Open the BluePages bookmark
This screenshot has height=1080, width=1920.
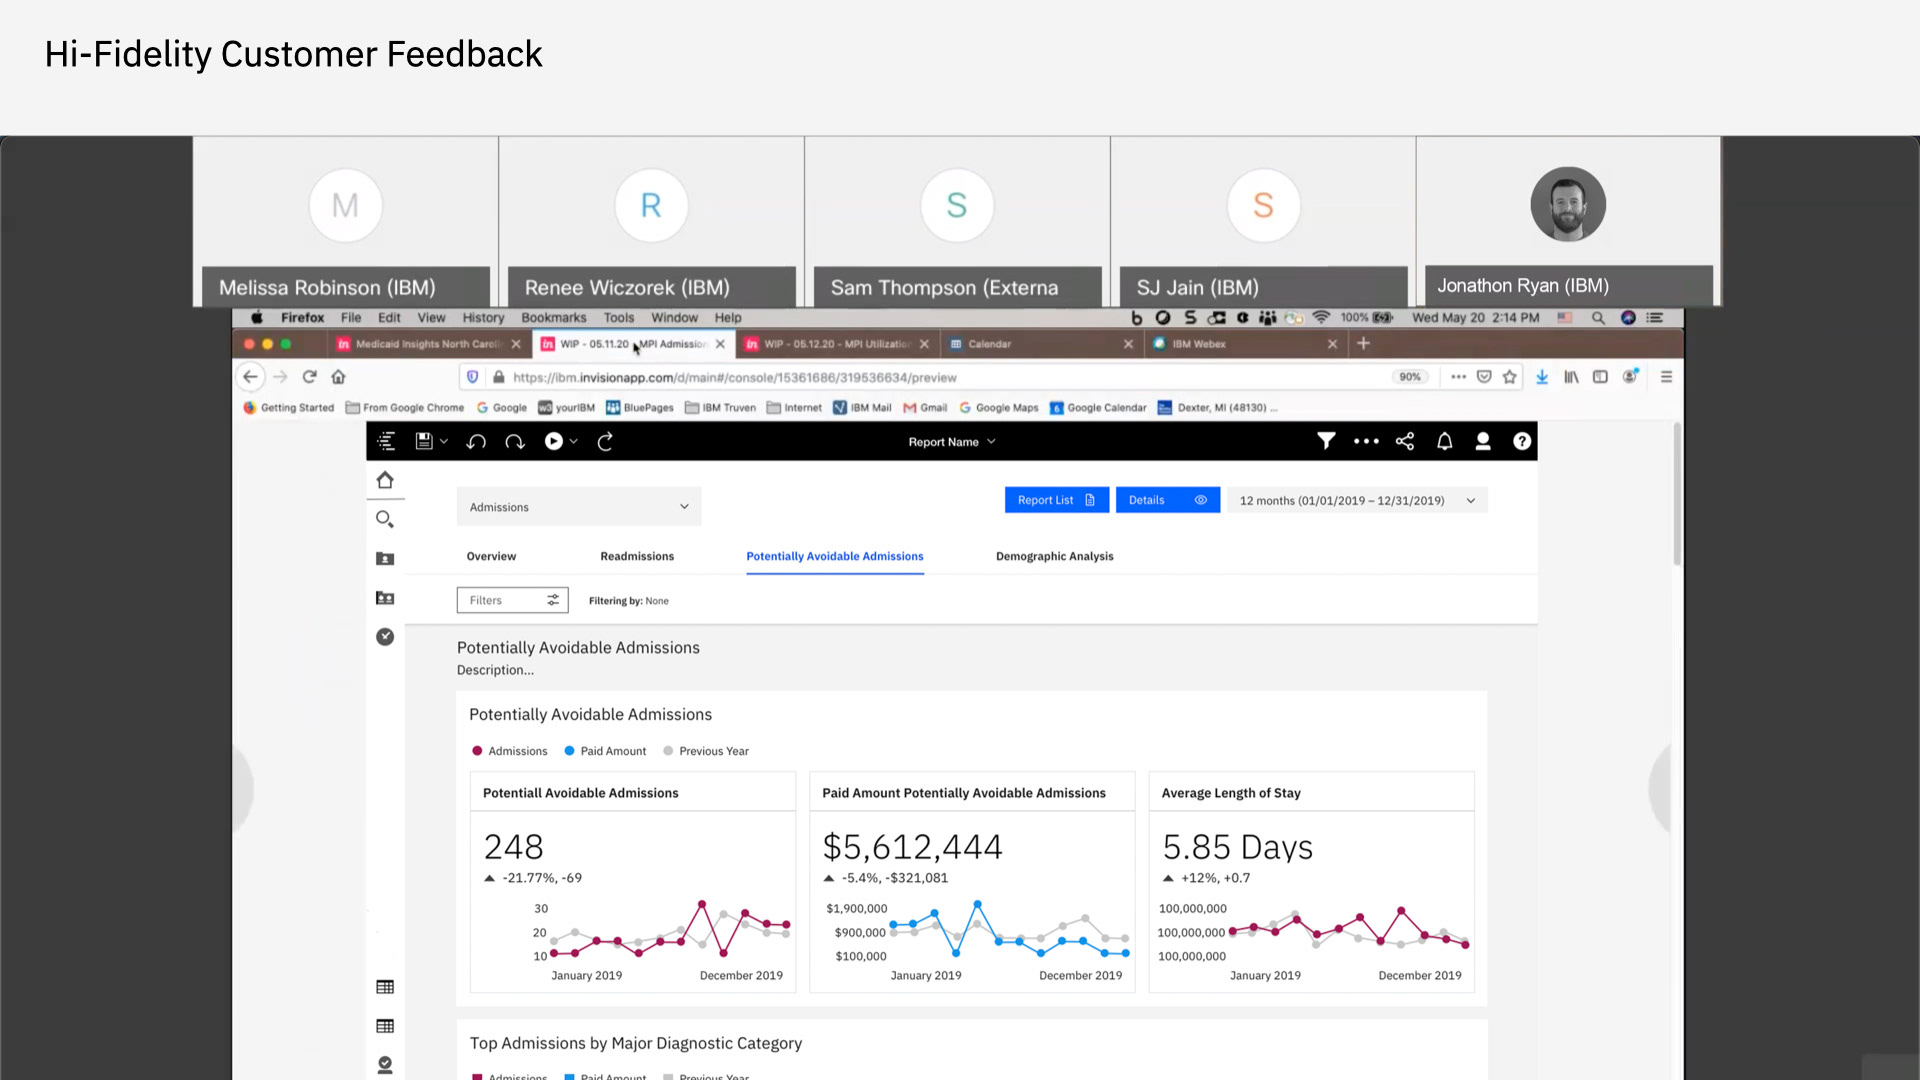click(x=640, y=408)
